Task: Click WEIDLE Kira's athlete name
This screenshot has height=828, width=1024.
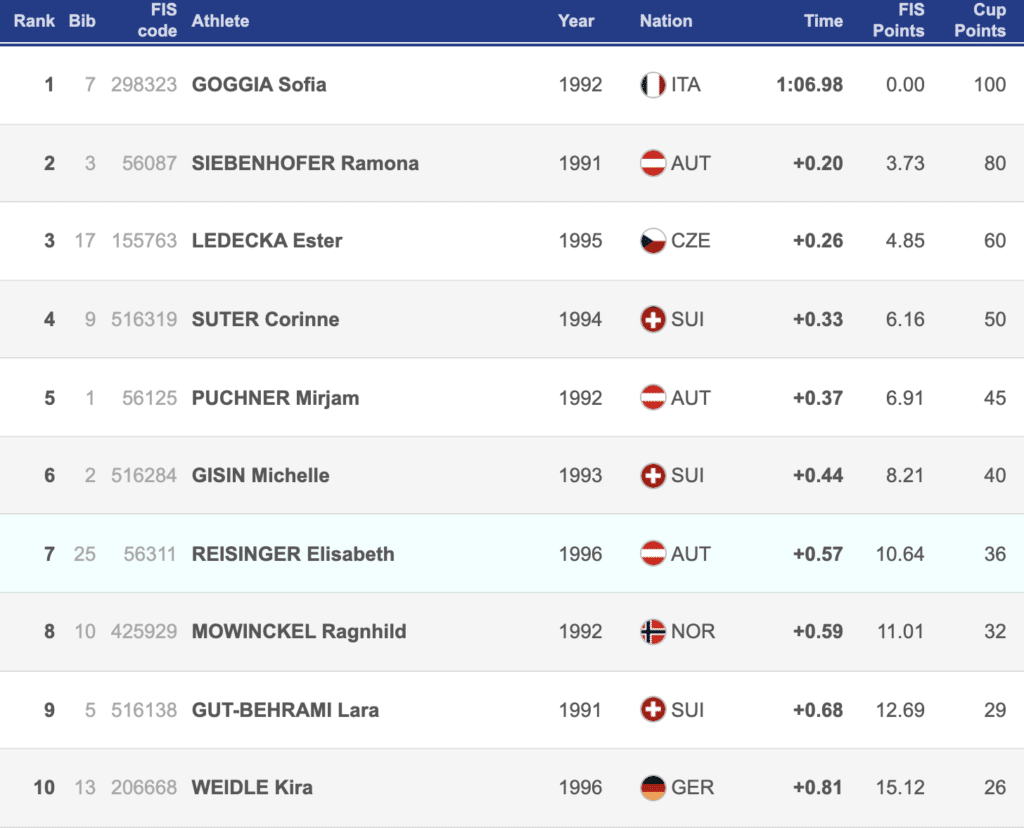Action: (x=252, y=788)
